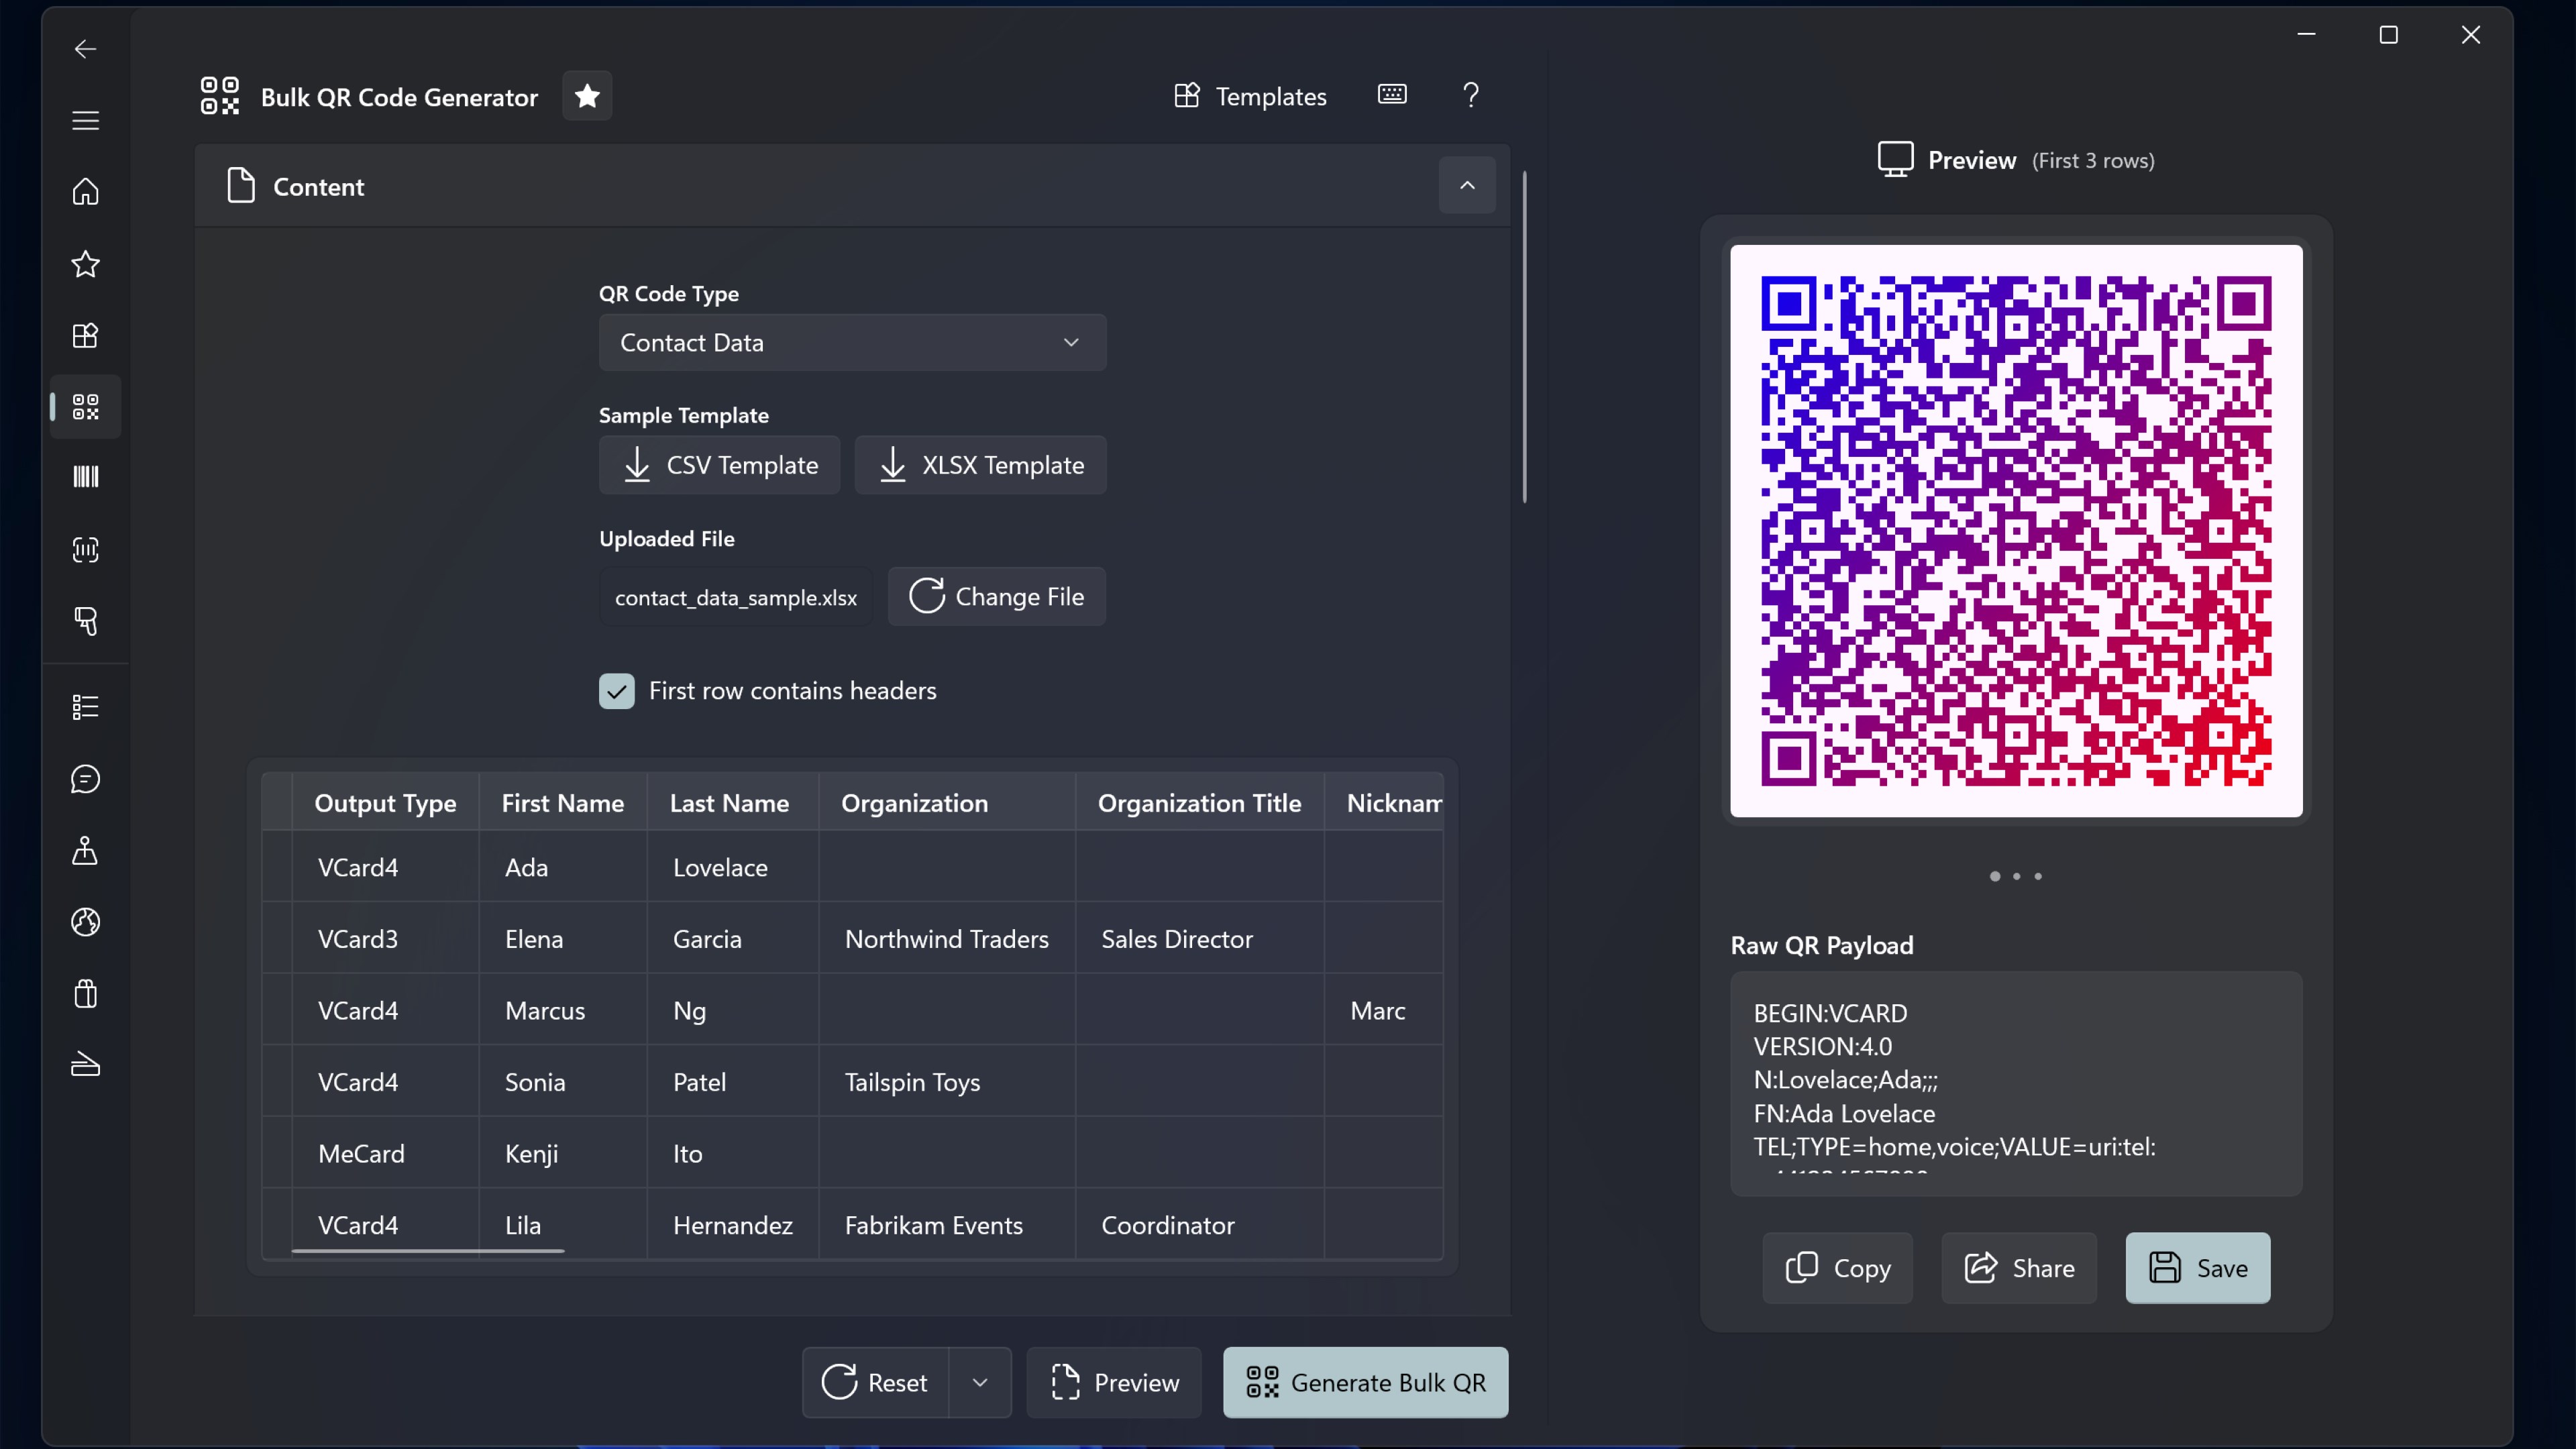
Task: Open the Templates menu
Action: pos(1249,95)
